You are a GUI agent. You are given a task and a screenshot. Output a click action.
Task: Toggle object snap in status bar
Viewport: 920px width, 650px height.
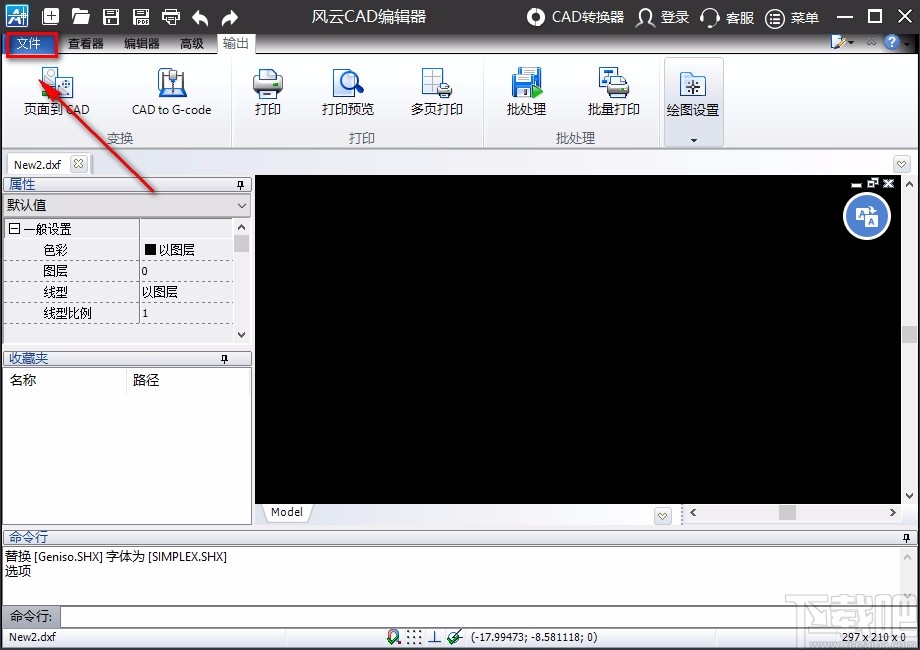[x=394, y=637]
